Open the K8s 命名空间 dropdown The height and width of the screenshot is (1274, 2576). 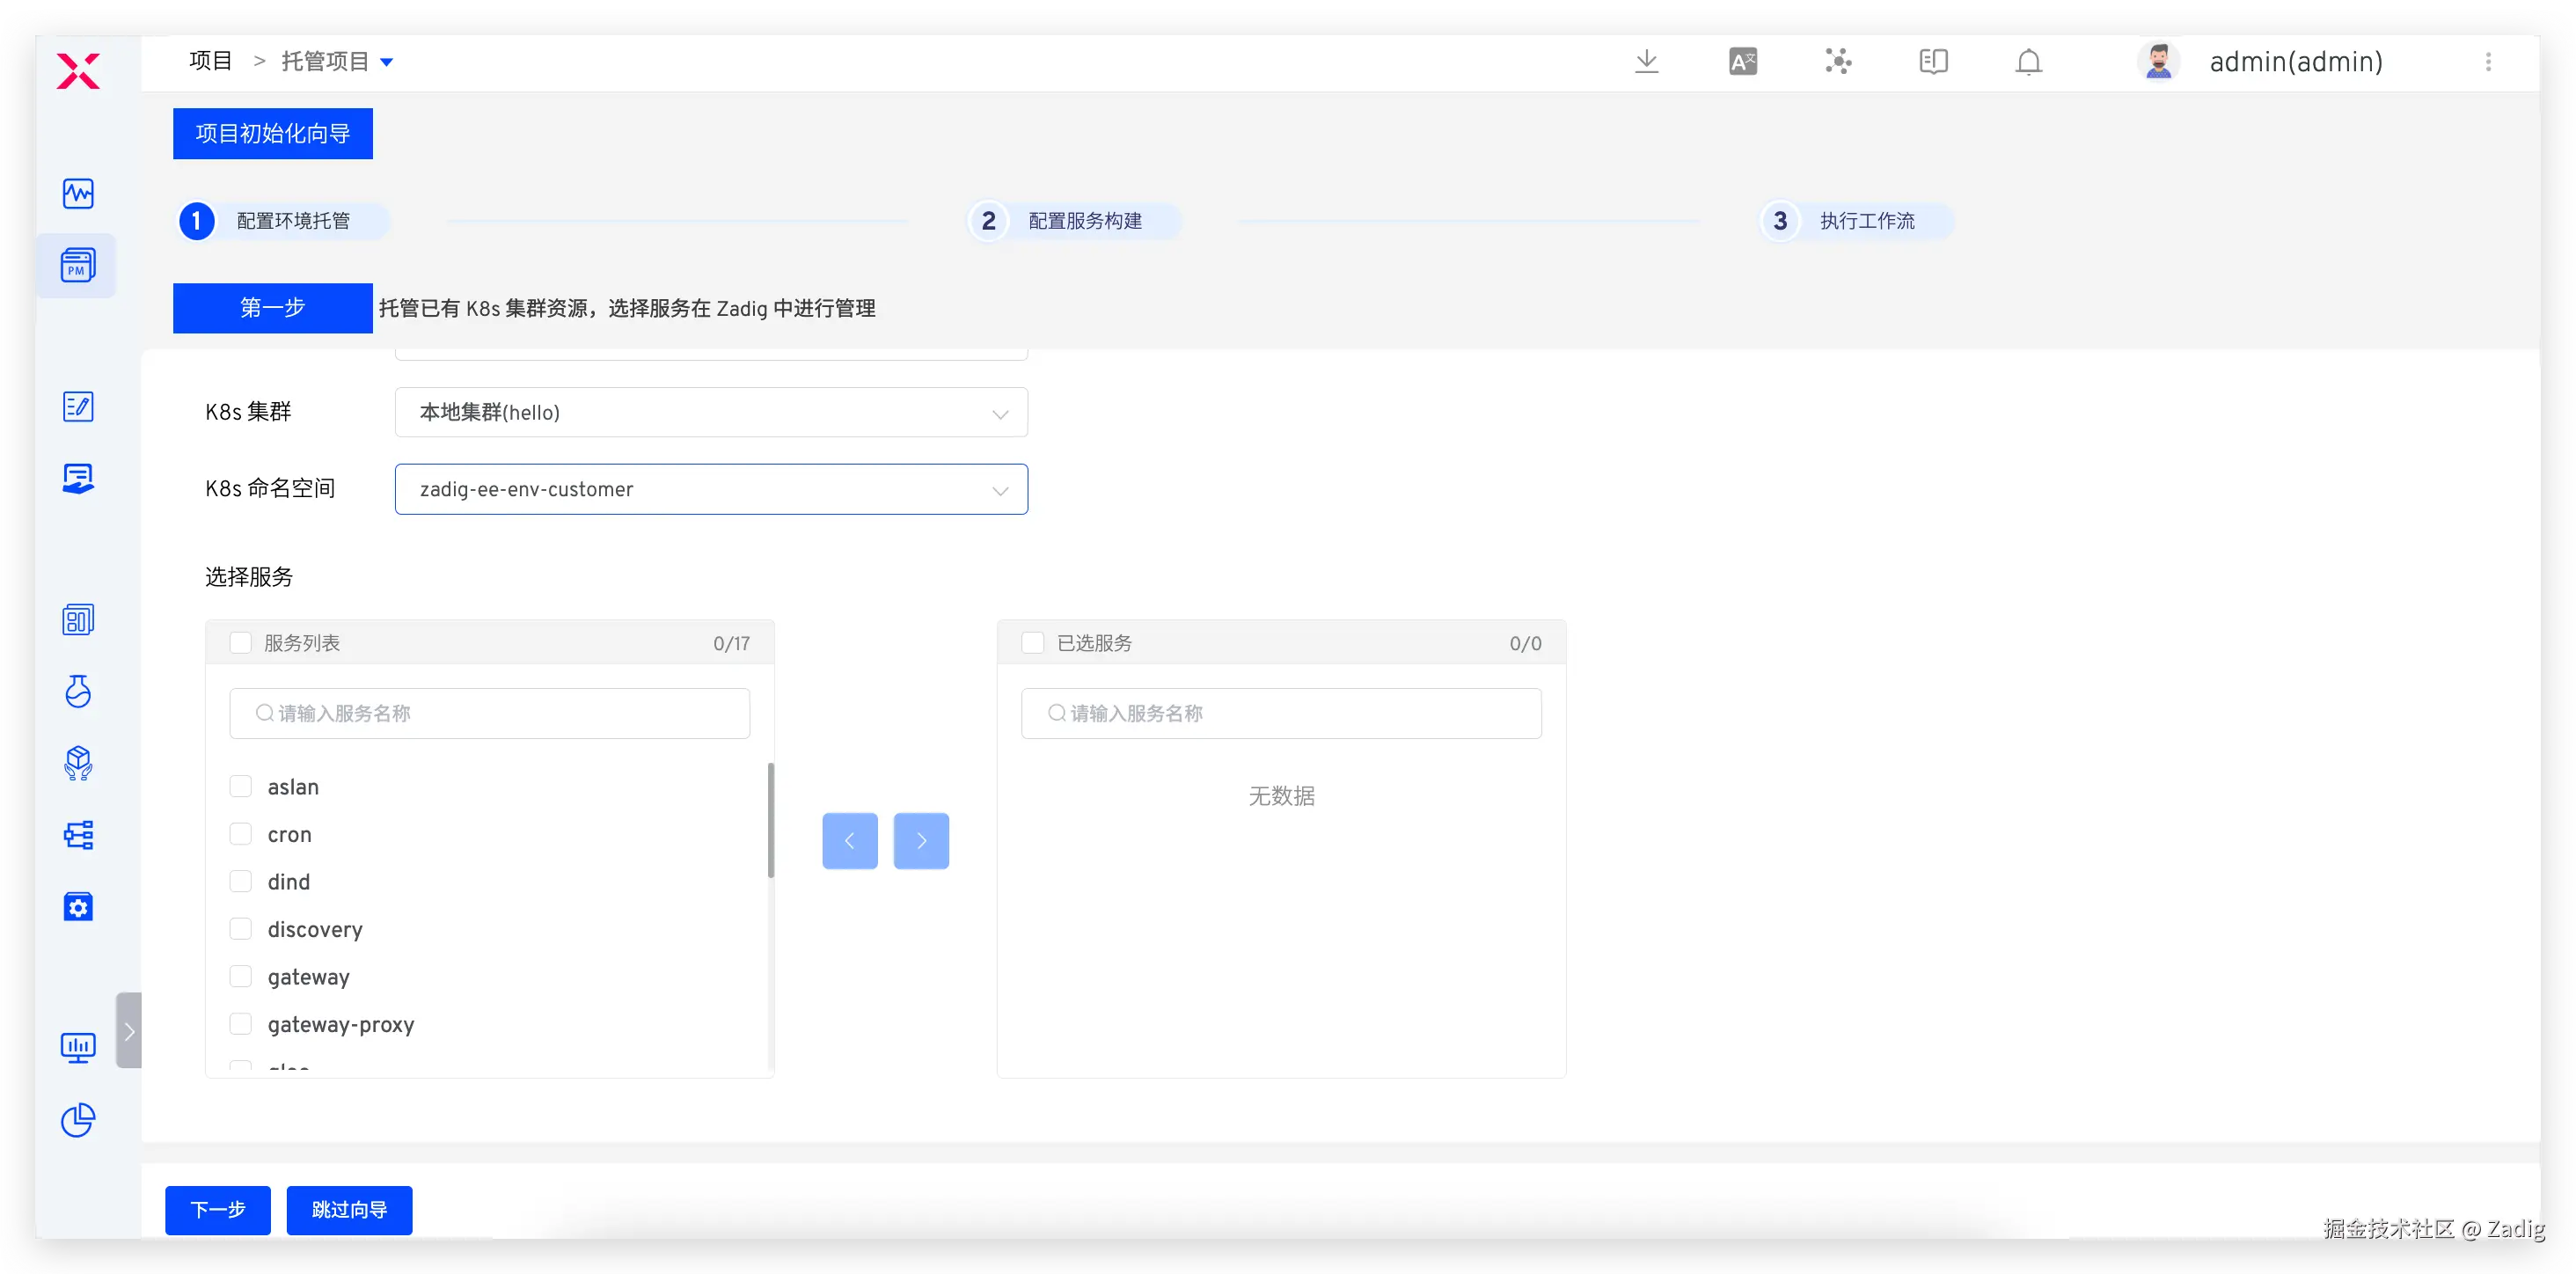[711, 489]
